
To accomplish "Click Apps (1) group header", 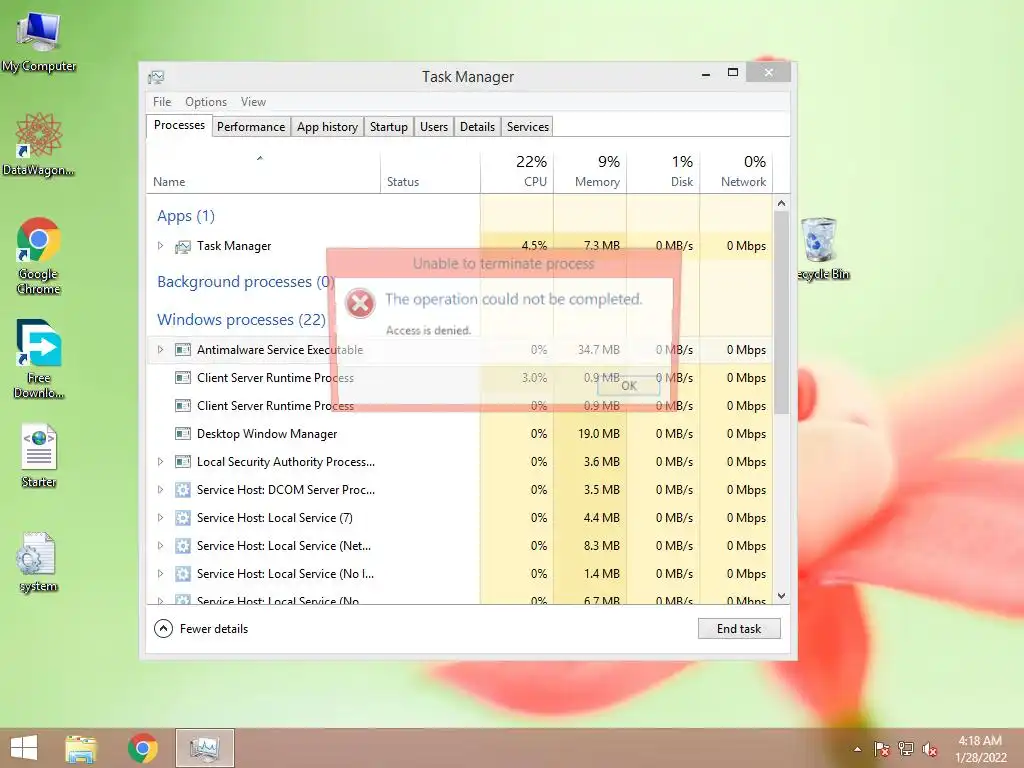I will click(x=185, y=216).
